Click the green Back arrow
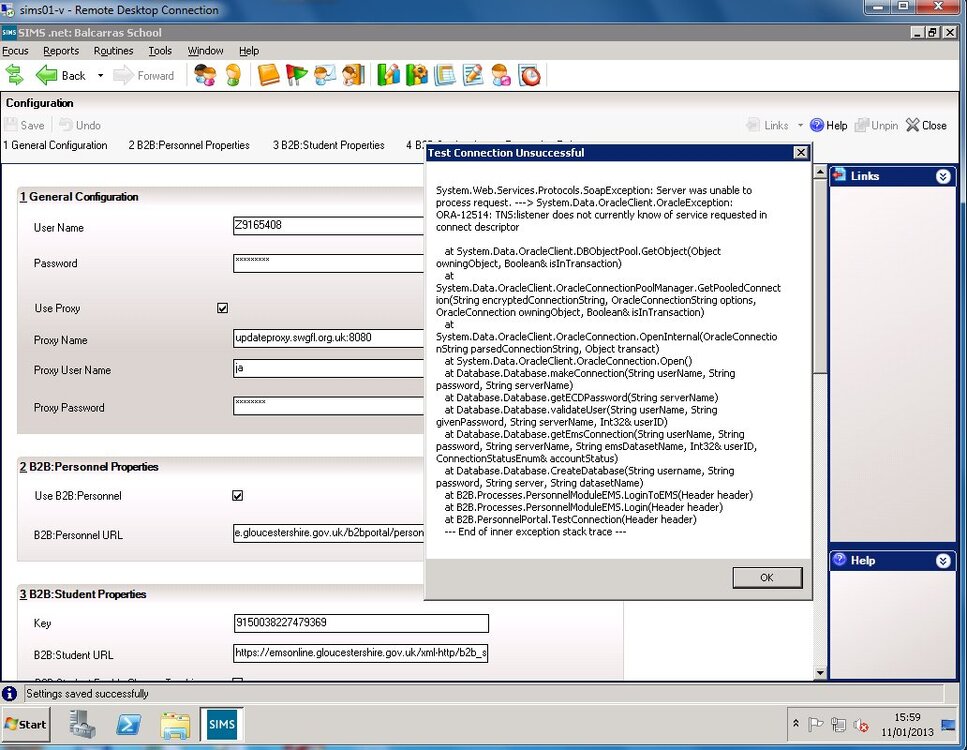Screen dimensions: 967x750 [x=46, y=75]
